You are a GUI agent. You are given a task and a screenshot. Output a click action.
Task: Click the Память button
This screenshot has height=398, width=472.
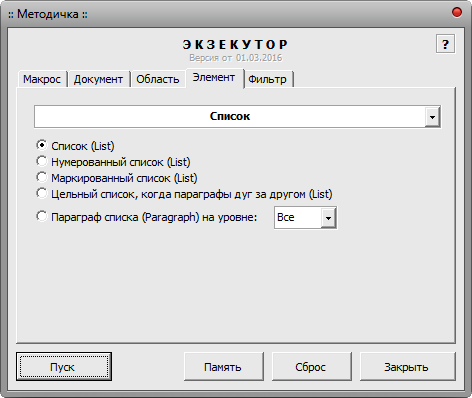(223, 367)
